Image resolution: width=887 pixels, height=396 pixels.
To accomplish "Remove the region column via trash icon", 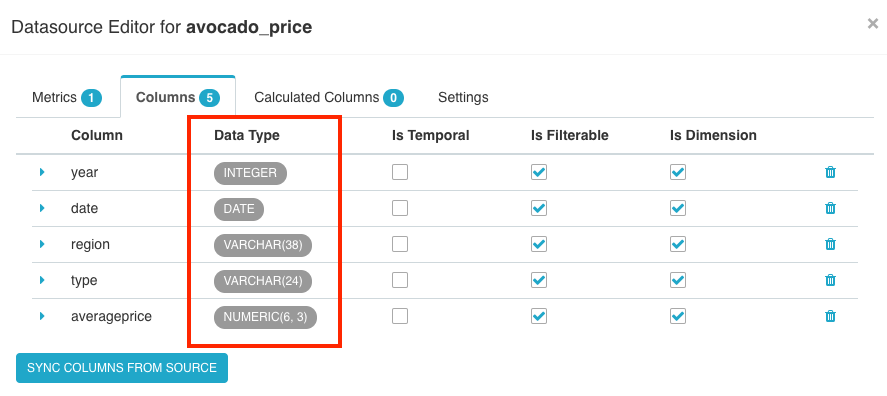I will 830,244.
